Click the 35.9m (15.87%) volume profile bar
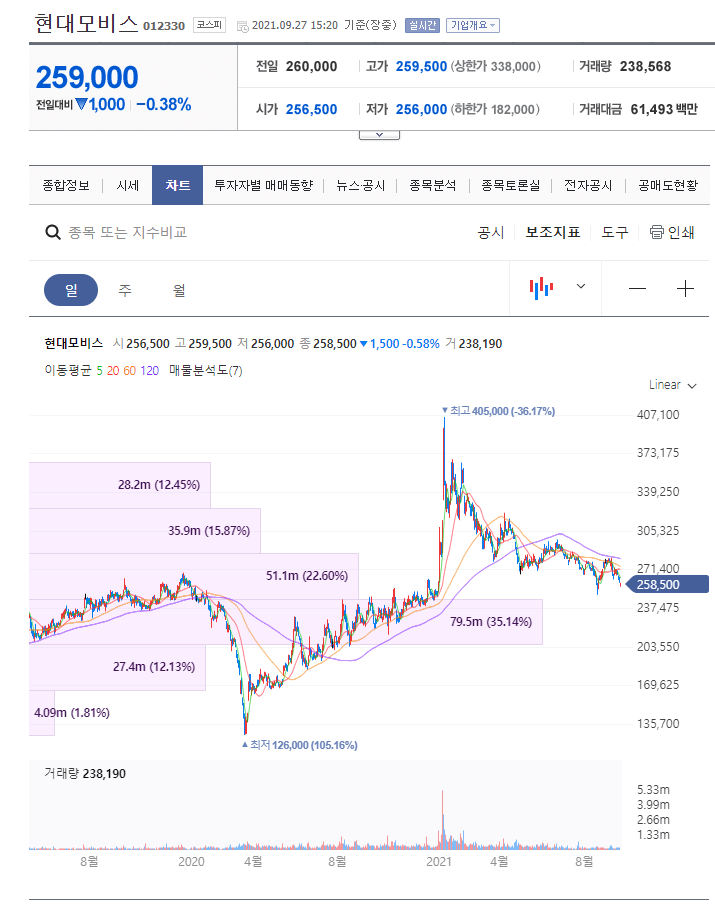The width and height of the screenshot is (715, 909). click(x=145, y=530)
